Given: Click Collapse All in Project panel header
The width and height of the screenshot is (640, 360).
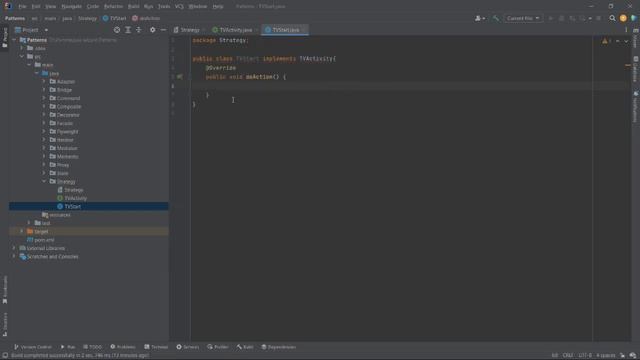Looking at the screenshot, I should (x=139, y=30).
